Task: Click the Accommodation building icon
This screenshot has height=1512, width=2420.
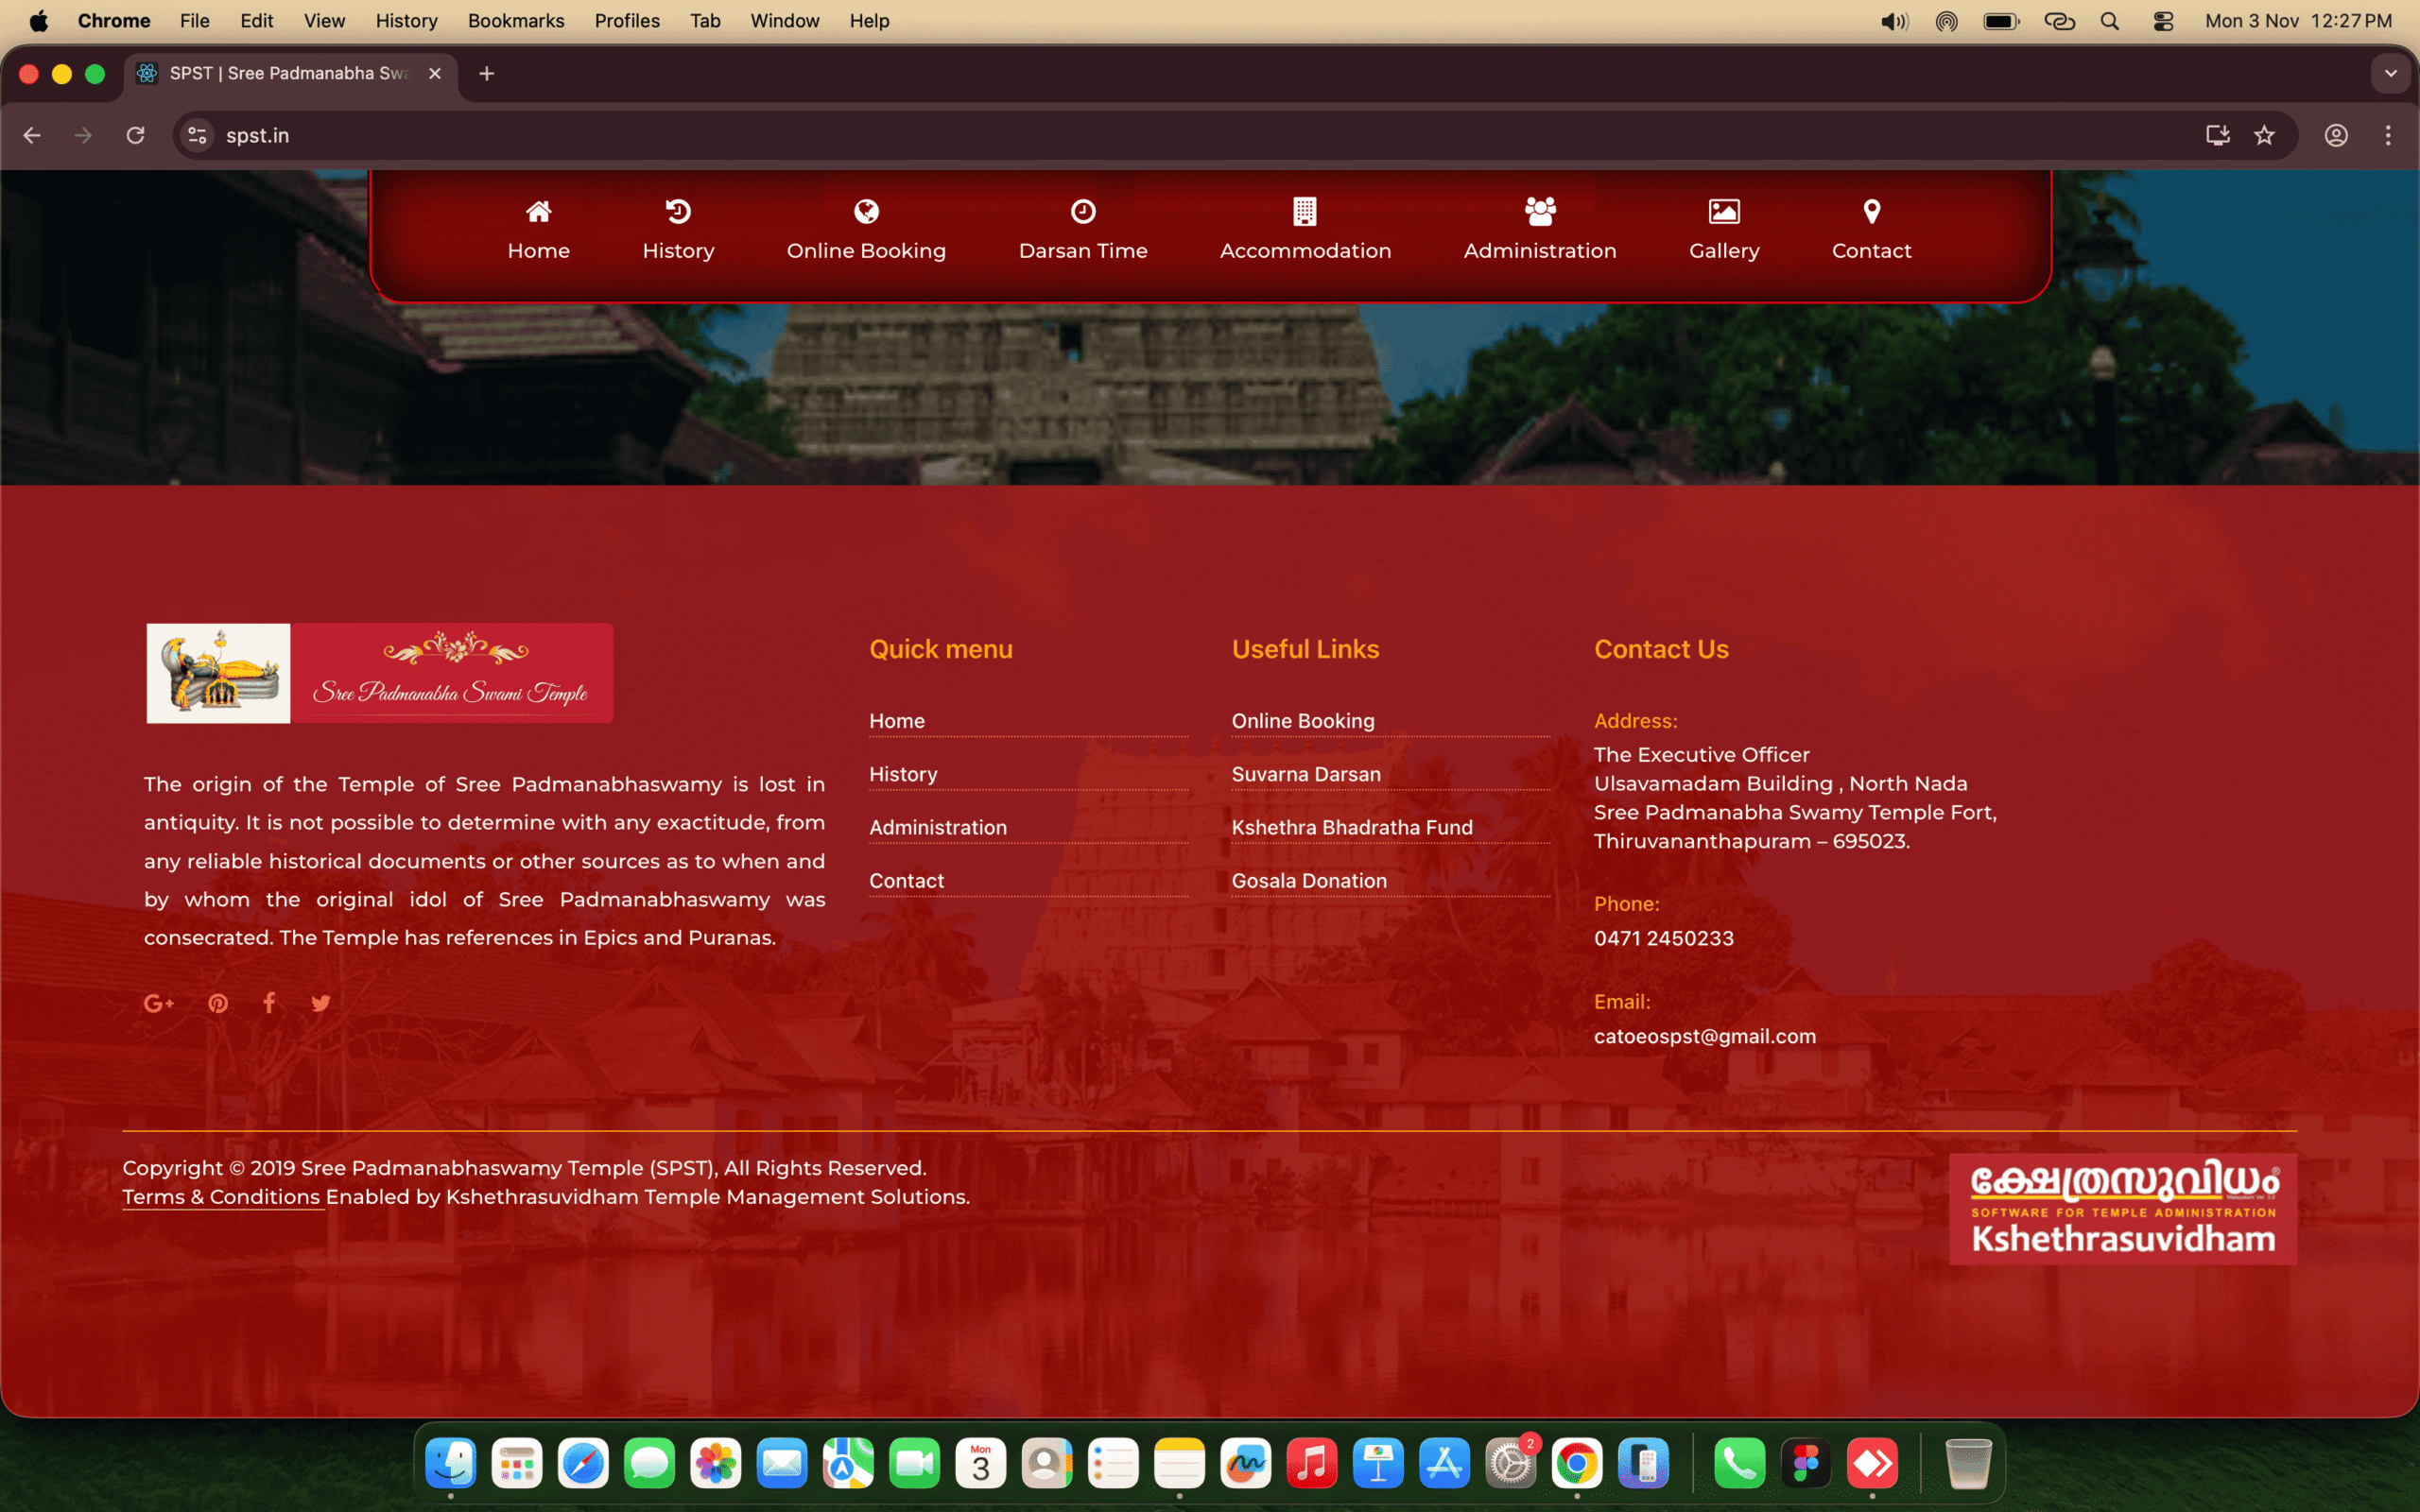Action: [x=1305, y=211]
